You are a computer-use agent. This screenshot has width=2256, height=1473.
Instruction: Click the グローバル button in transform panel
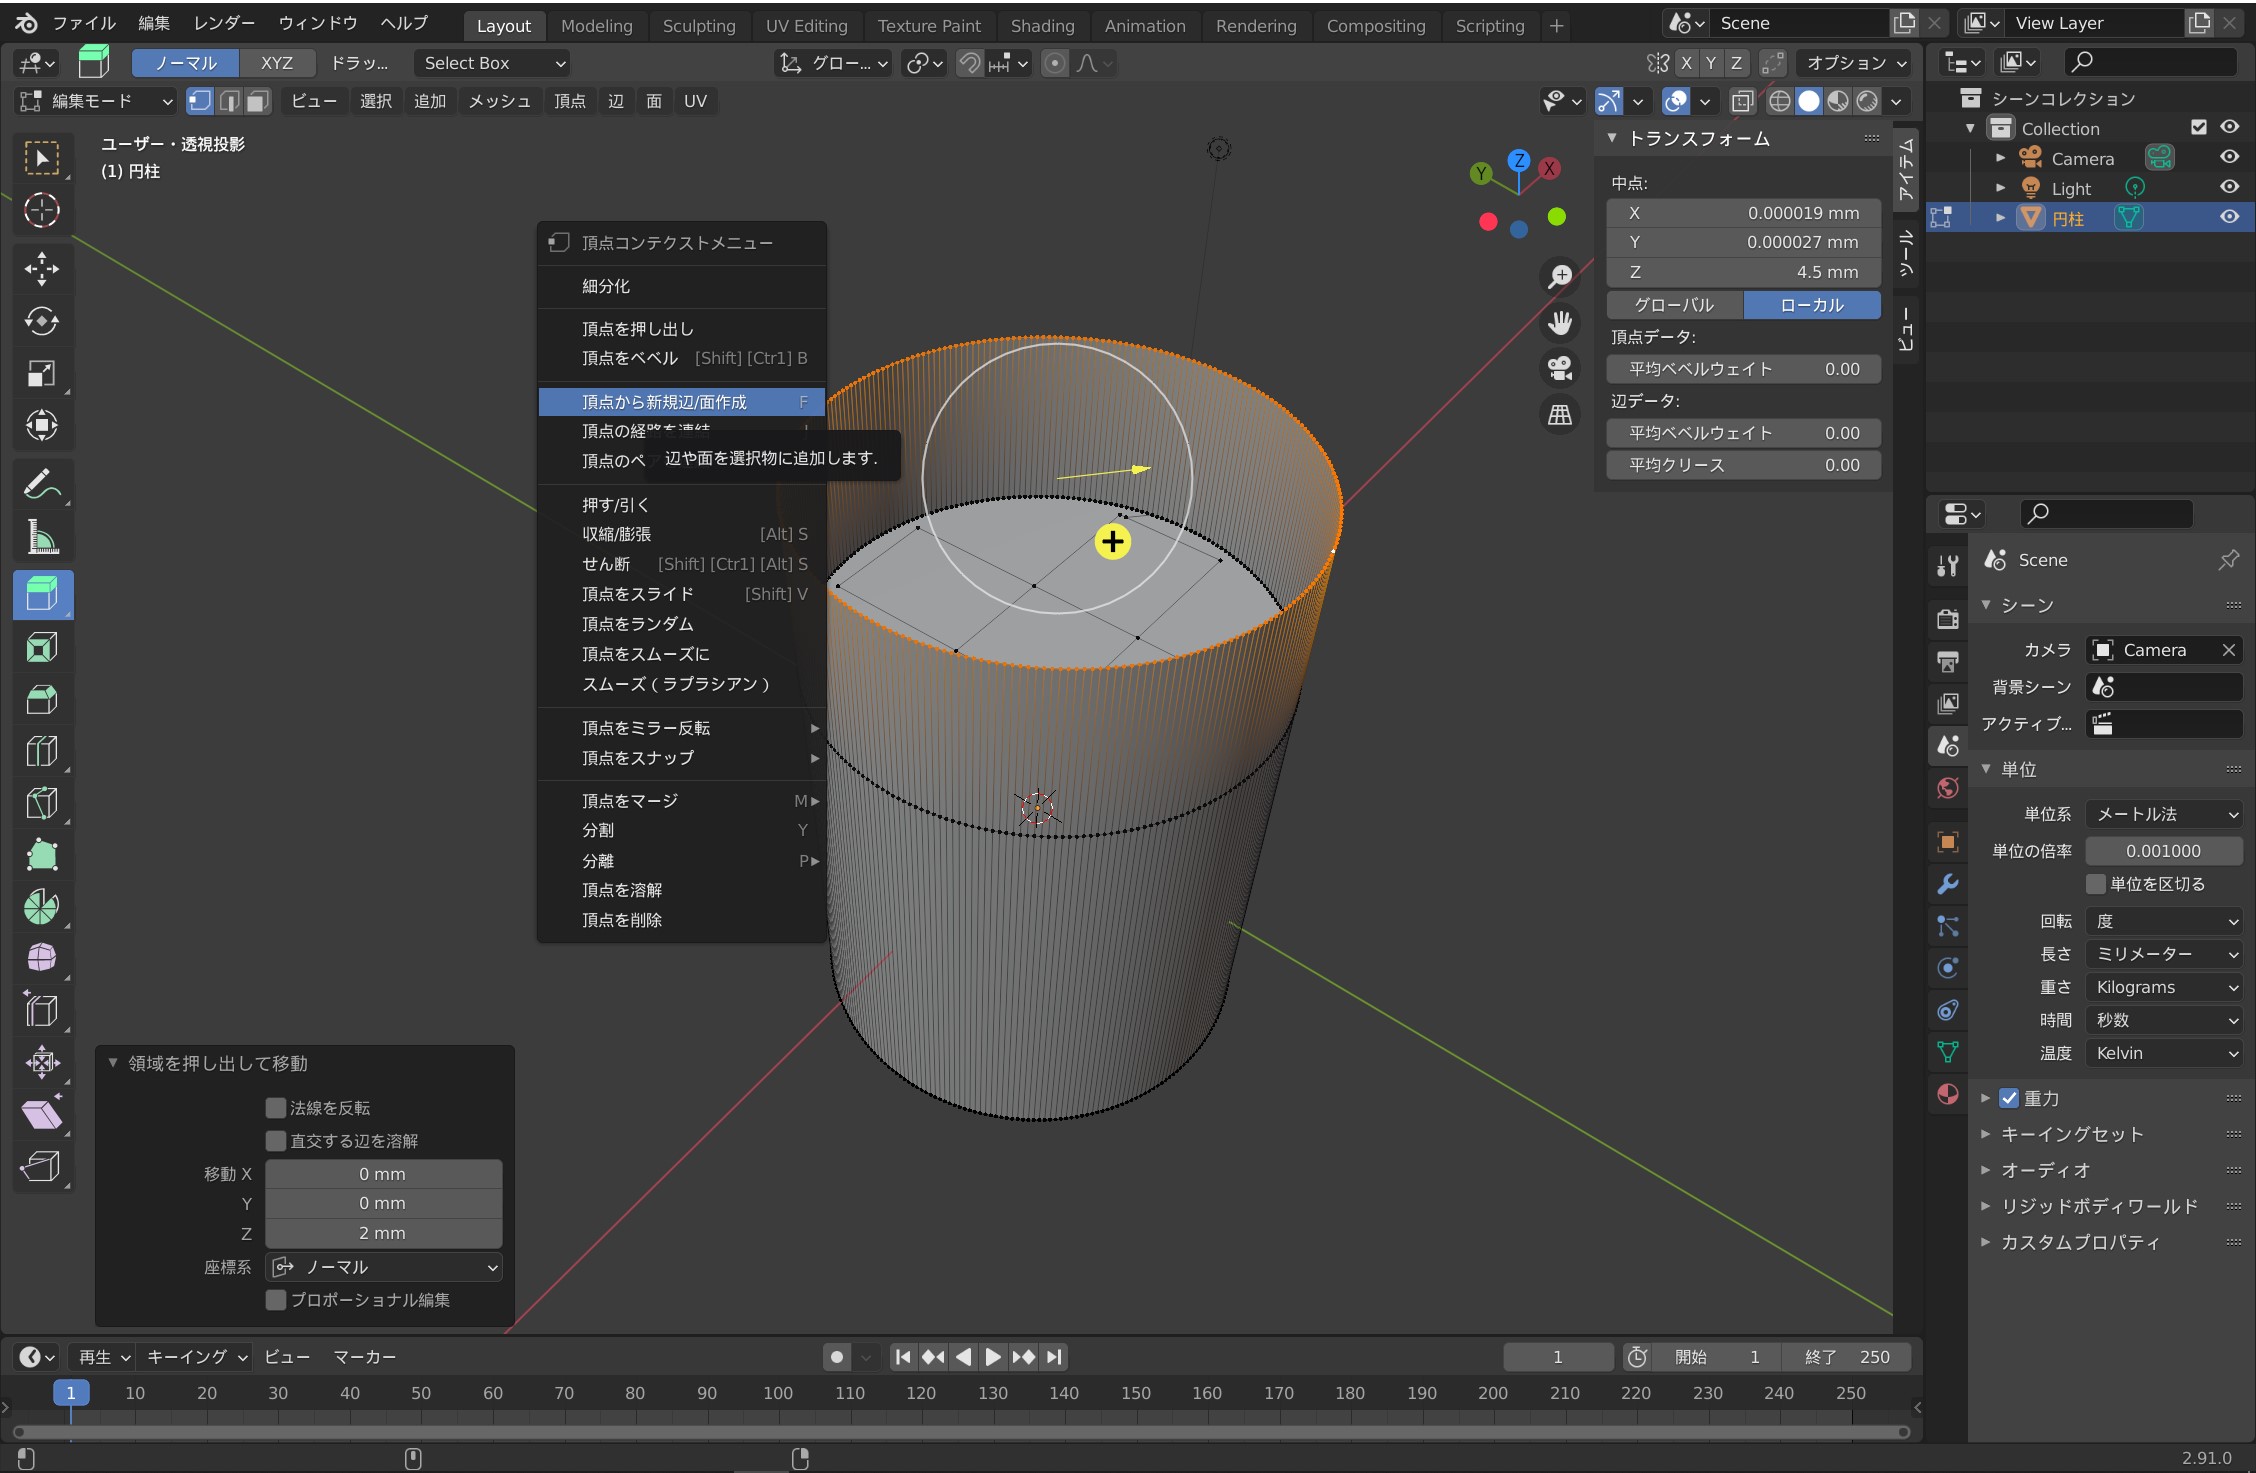click(1674, 305)
